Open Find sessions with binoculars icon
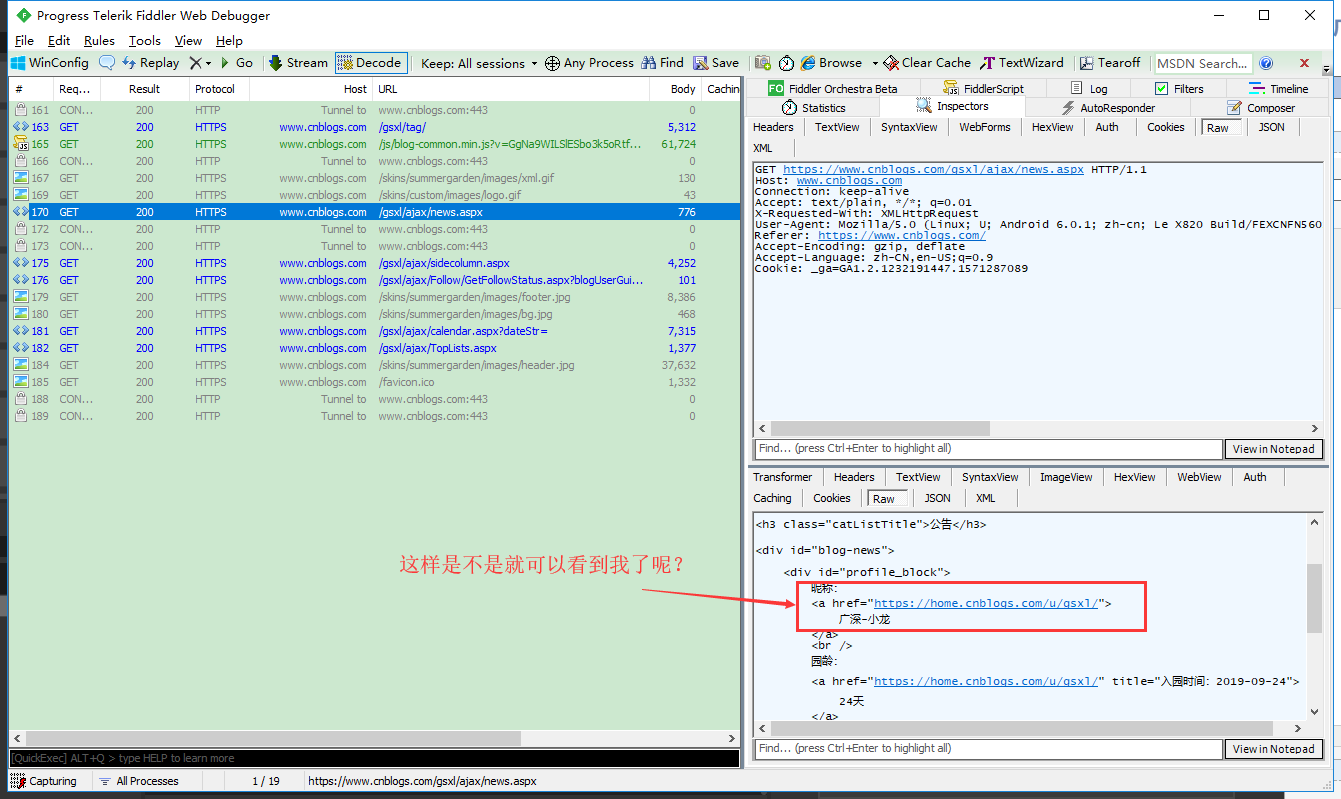 (663, 63)
